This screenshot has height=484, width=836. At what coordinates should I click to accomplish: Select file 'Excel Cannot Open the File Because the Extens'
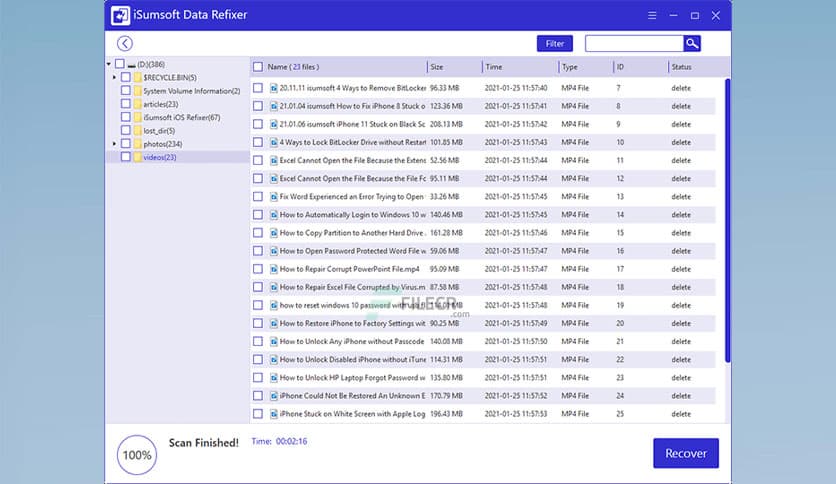click(x=353, y=160)
